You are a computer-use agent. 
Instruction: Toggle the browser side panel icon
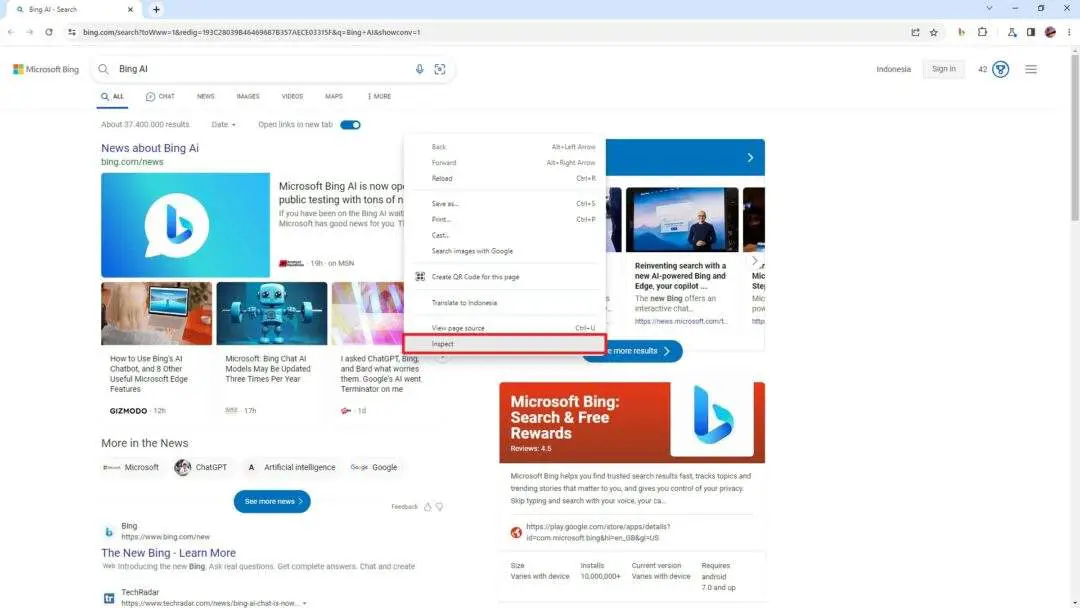[x=1030, y=32]
